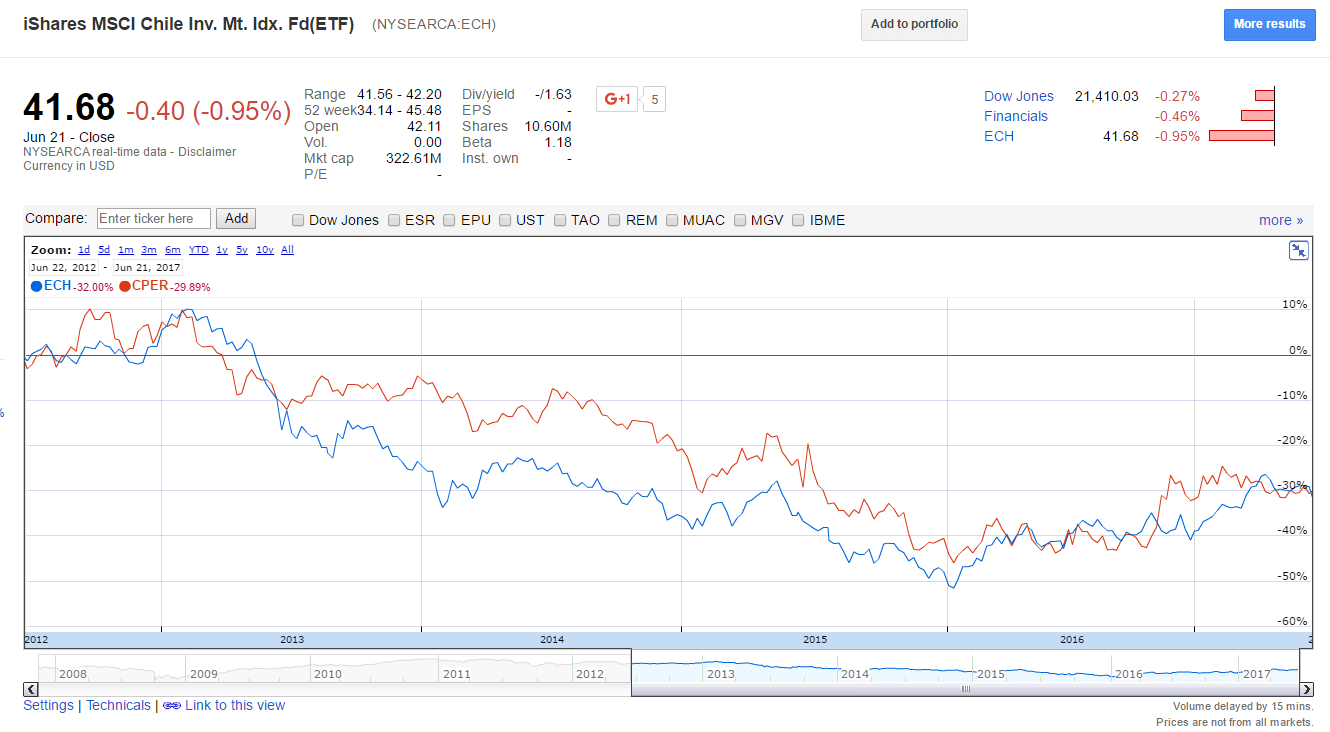Choose the YTD zoom range
The width and height of the screenshot is (1330, 732).
(x=199, y=250)
